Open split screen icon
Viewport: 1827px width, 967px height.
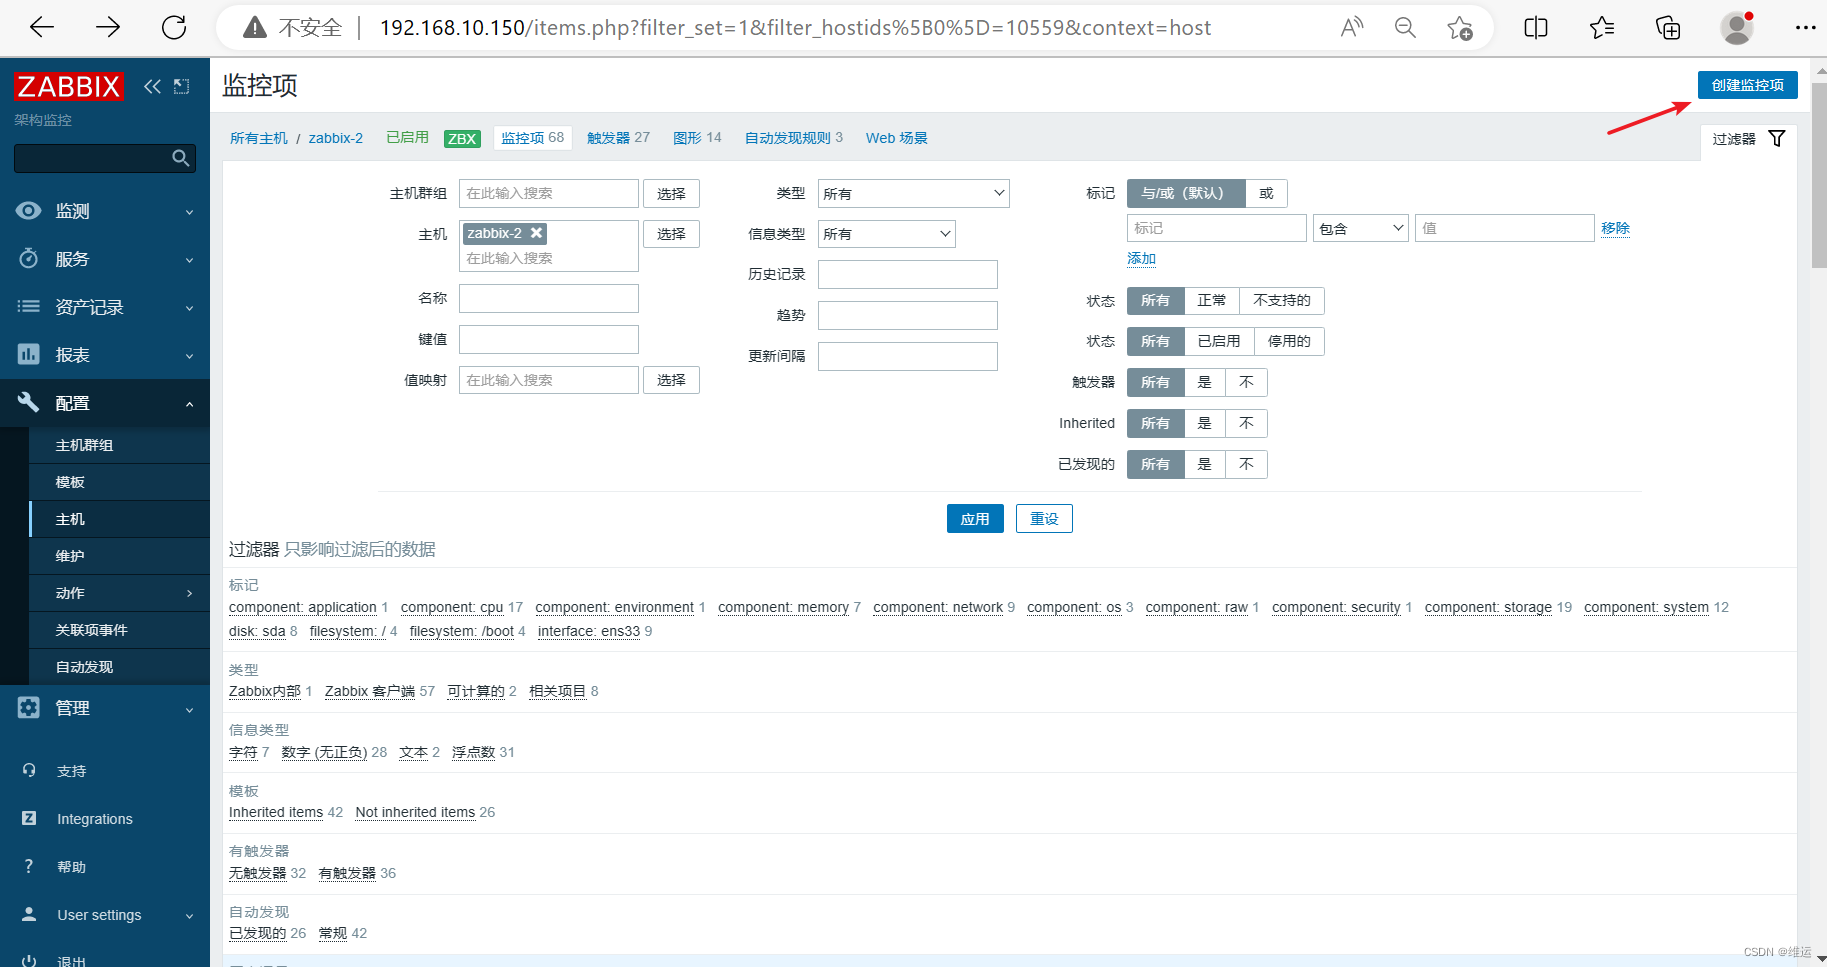(1536, 27)
